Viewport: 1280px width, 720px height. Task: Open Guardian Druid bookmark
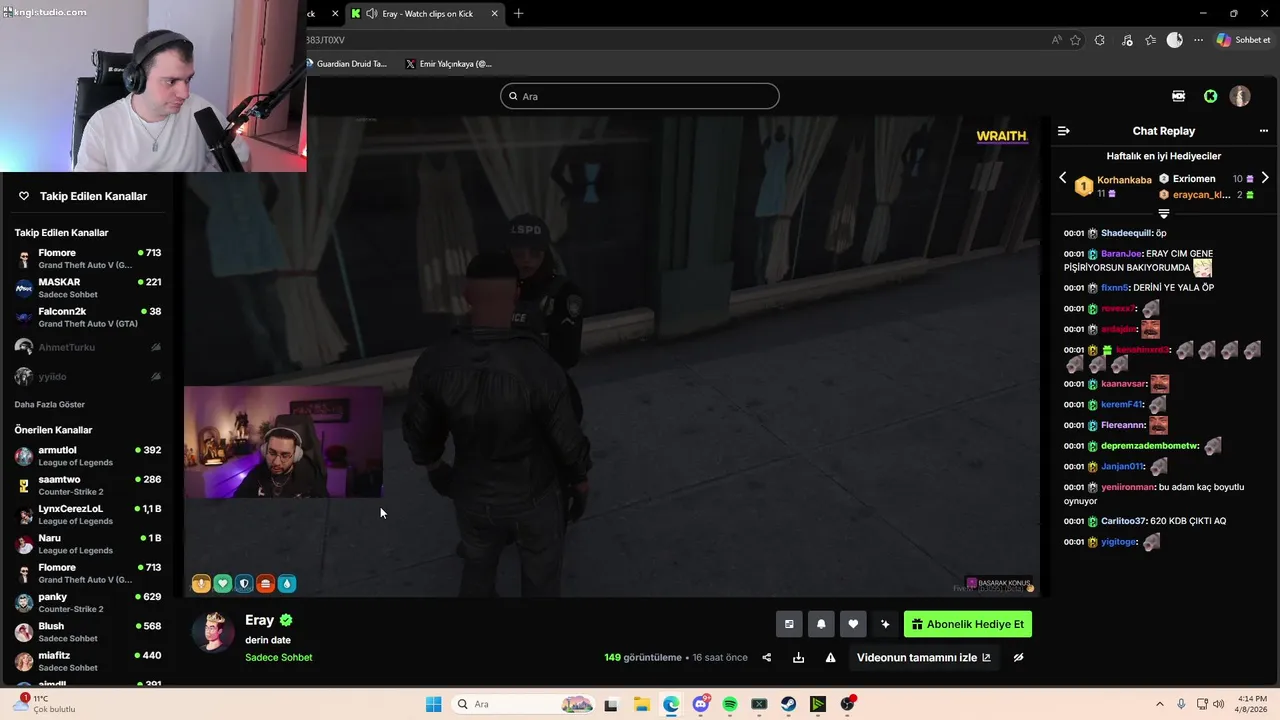click(x=346, y=64)
